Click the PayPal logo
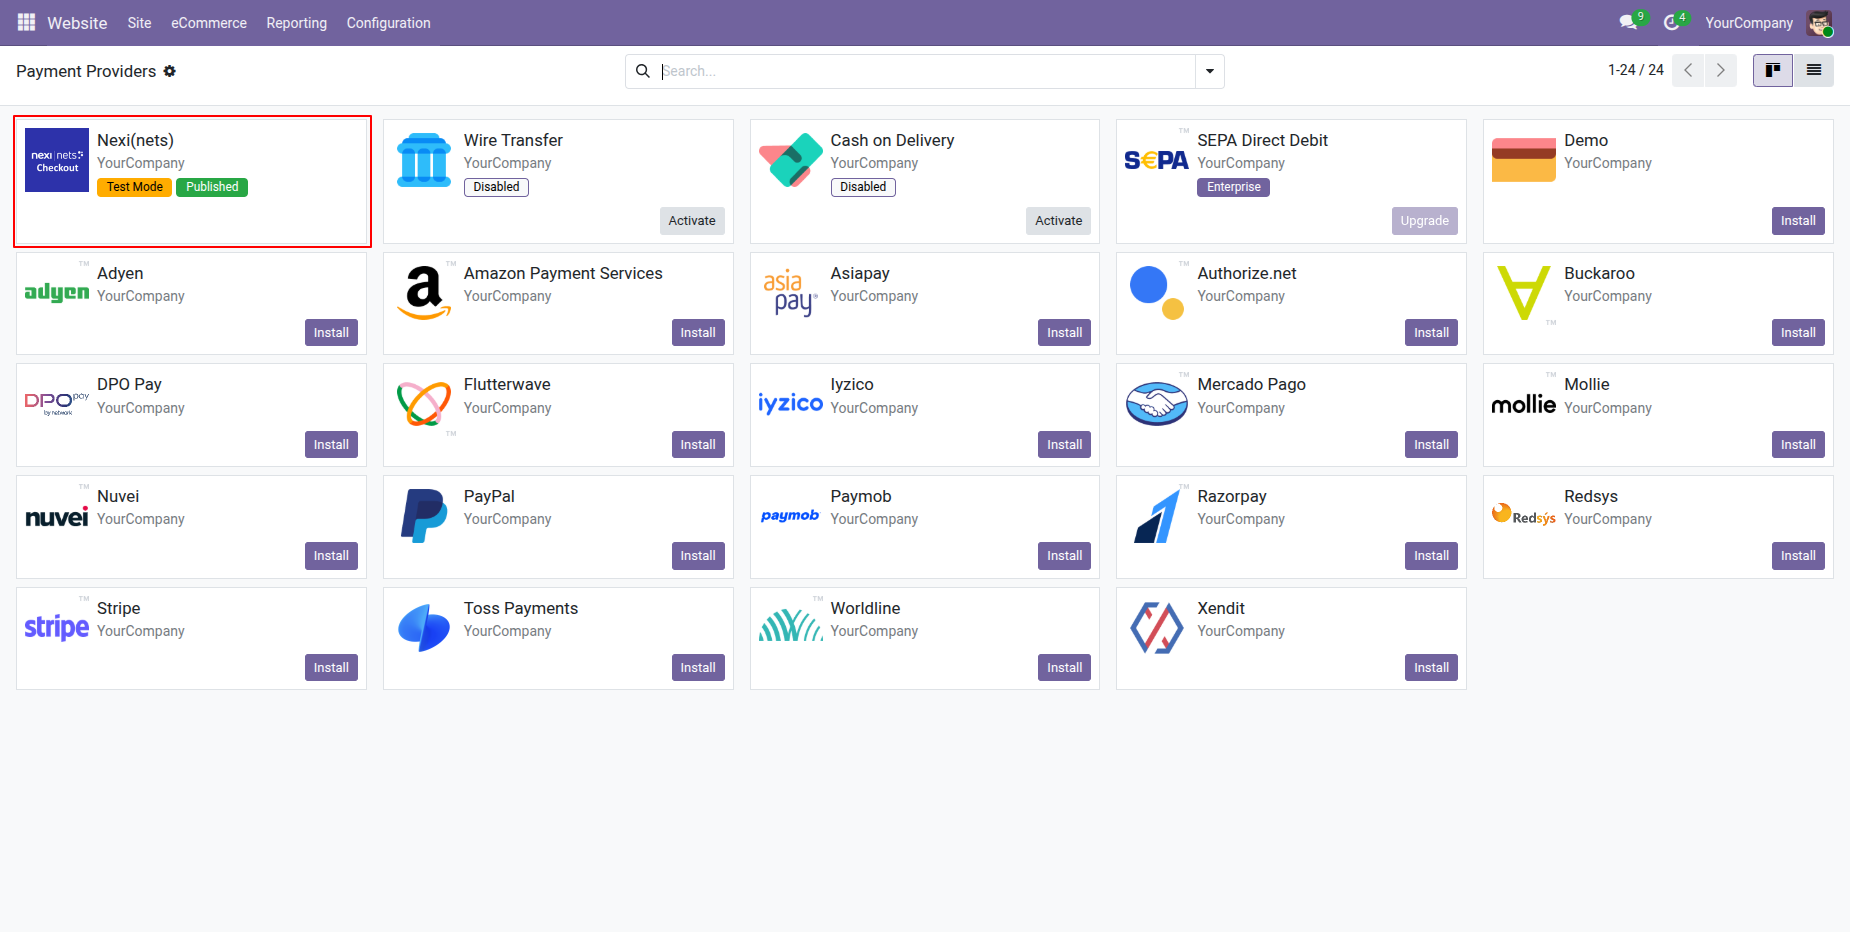The image size is (1850, 932). (x=424, y=516)
